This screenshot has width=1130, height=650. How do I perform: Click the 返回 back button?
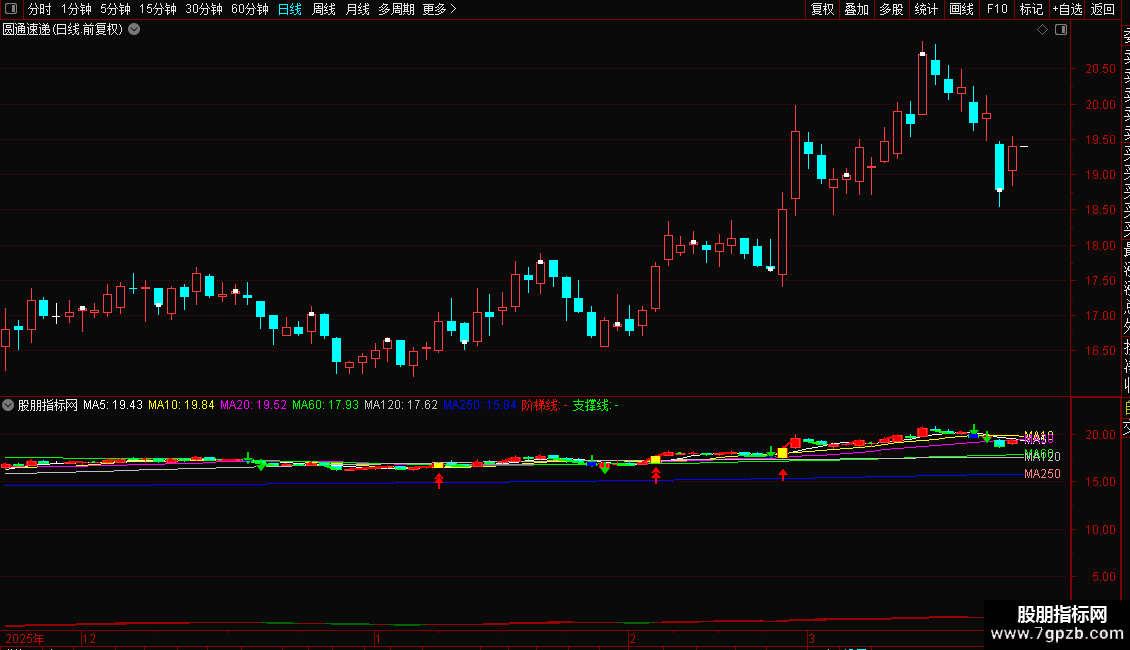1103,9
